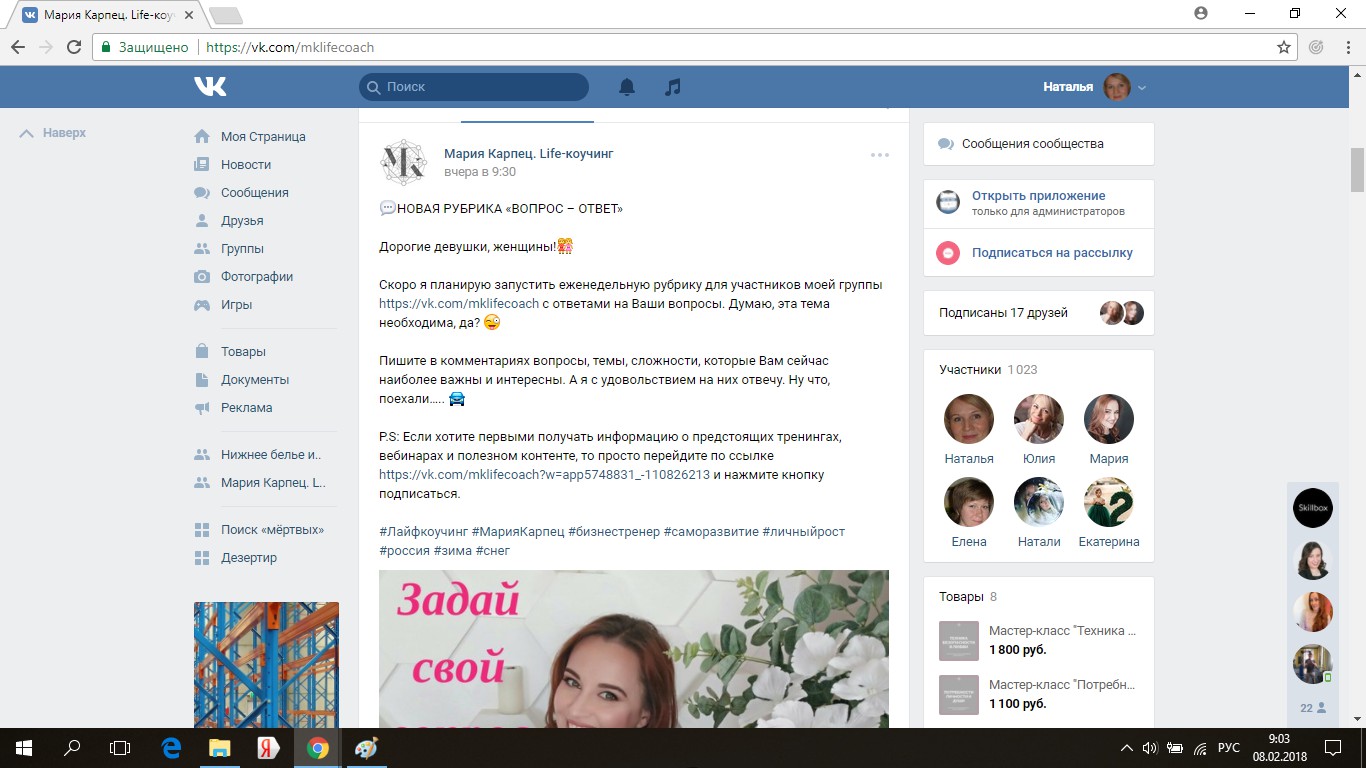Open Участники members list header
The image size is (1366, 768).
coord(970,370)
